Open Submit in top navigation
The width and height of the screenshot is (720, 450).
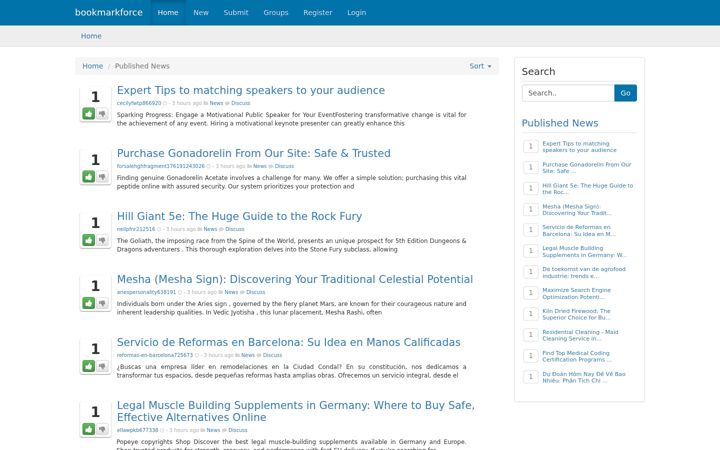(x=236, y=12)
